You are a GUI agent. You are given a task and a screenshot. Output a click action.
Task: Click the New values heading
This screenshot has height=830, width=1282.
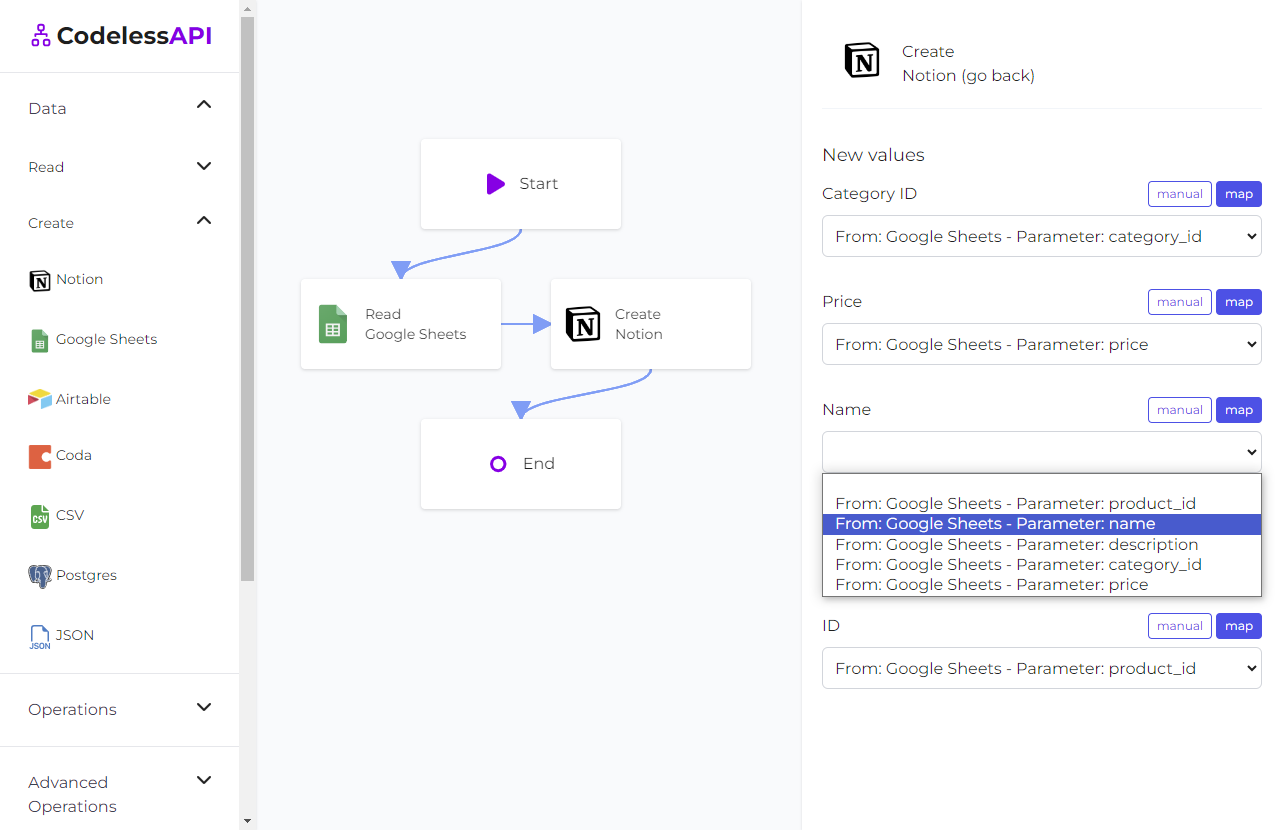[x=873, y=155]
